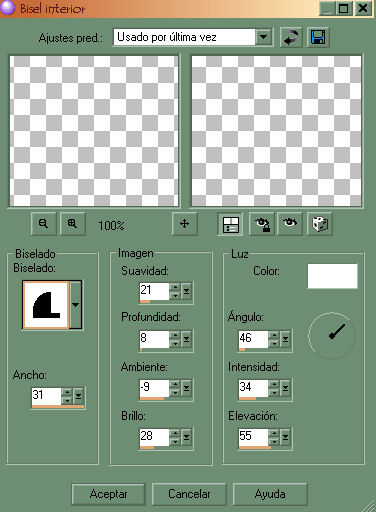This screenshot has width=376, height=512.
Task: Open the Elevación slider popup arrow
Action: 285,437
